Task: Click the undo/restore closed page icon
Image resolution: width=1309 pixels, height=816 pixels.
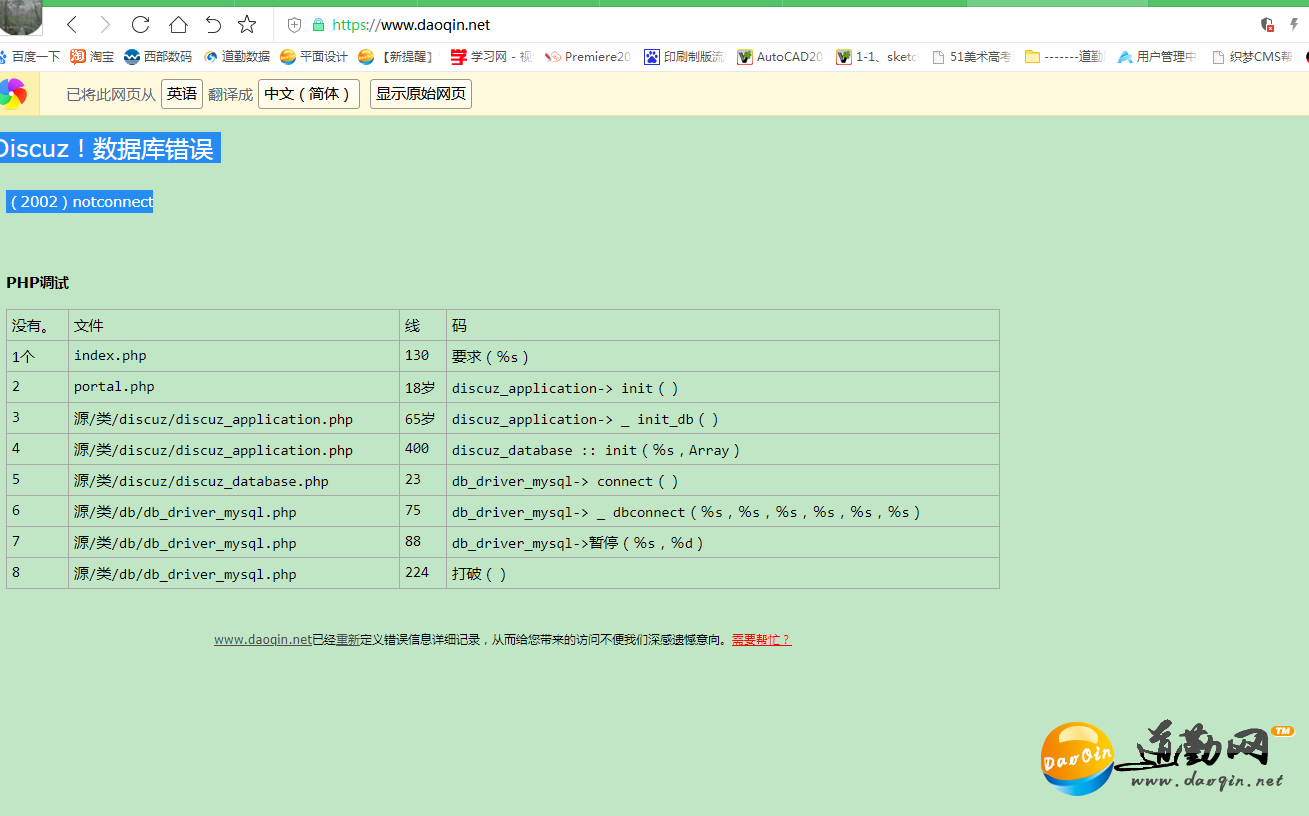Action: coord(213,25)
